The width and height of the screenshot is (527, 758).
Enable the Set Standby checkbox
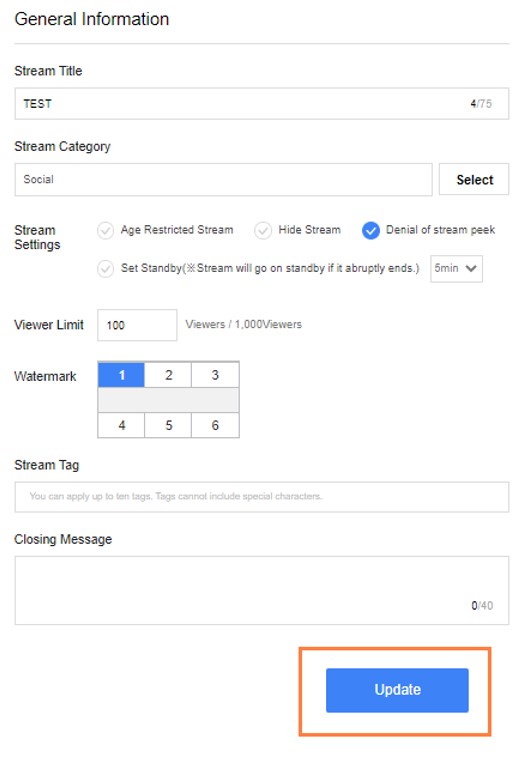point(105,268)
